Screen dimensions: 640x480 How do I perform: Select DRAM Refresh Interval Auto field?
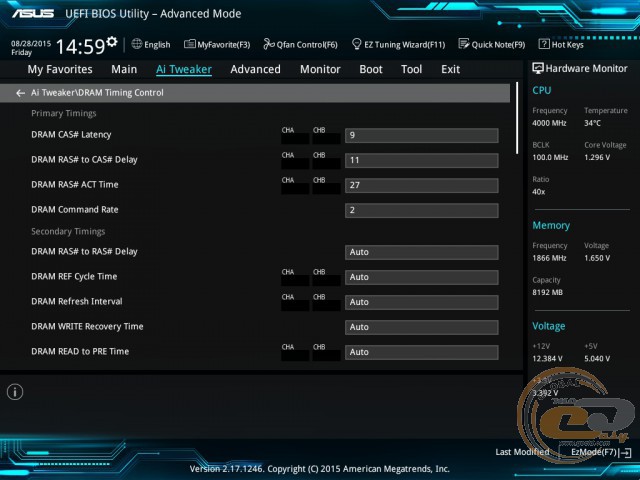422,302
